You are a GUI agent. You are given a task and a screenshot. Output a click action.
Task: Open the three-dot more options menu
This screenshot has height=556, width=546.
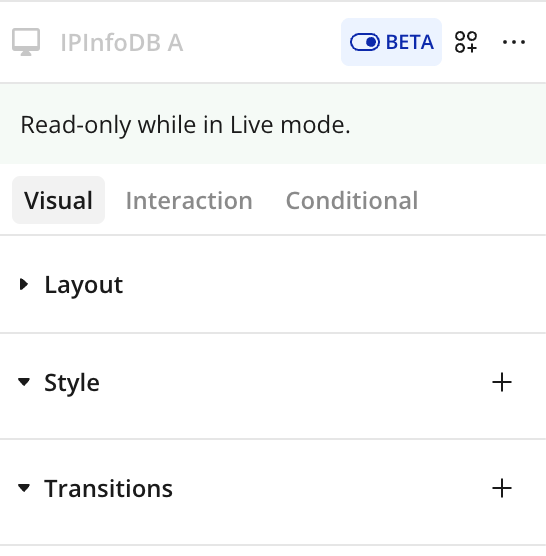(514, 42)
